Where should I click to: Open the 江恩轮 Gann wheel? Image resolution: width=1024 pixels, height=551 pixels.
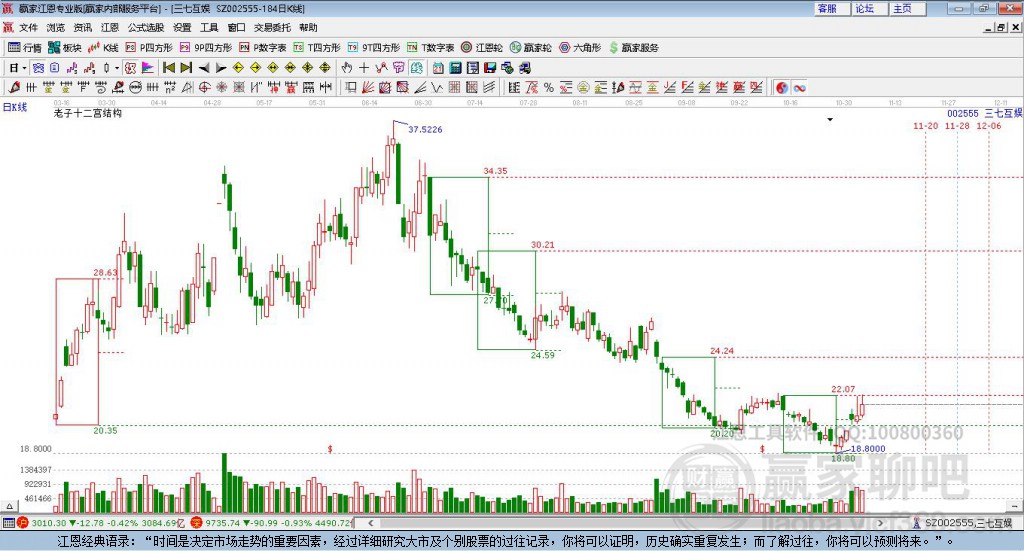[482, 48]
